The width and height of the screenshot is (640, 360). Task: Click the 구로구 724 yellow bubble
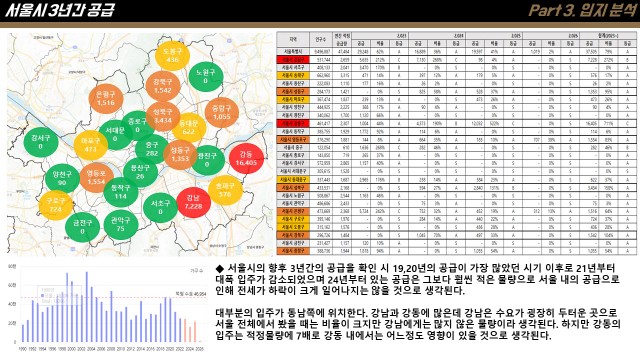point(56,205)
